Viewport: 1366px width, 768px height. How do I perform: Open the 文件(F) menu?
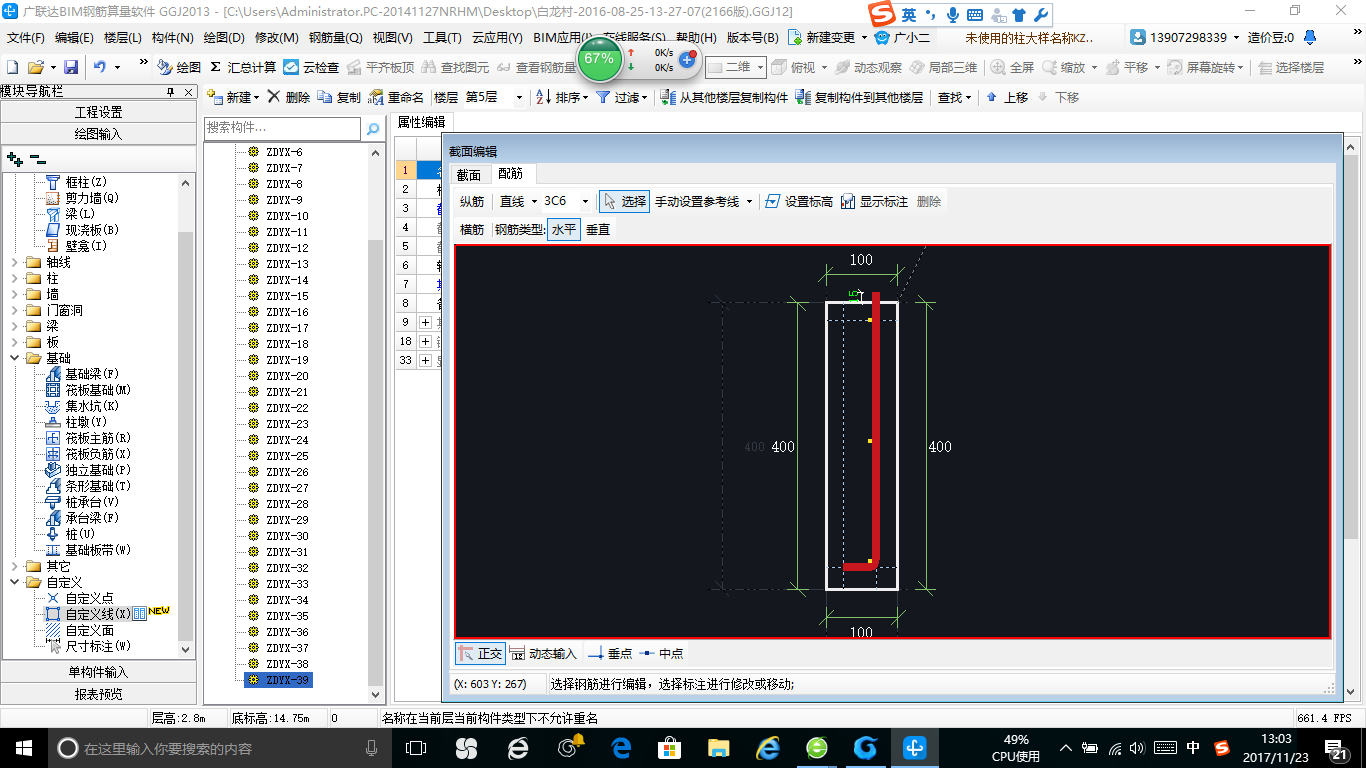[26, 38]
